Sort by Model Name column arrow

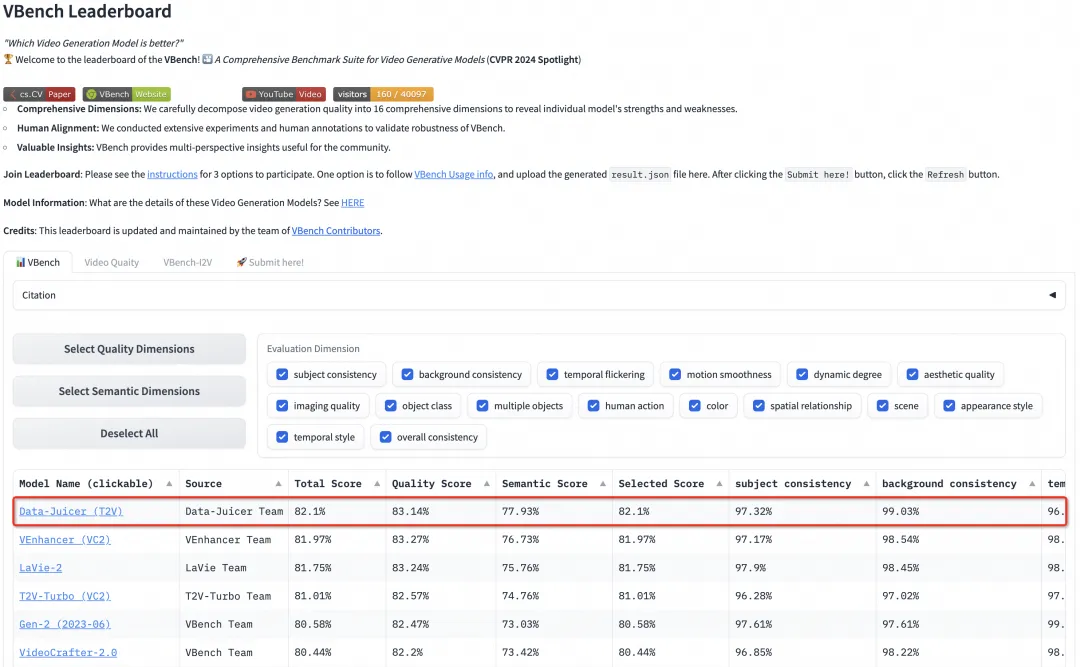click(169, 484)
